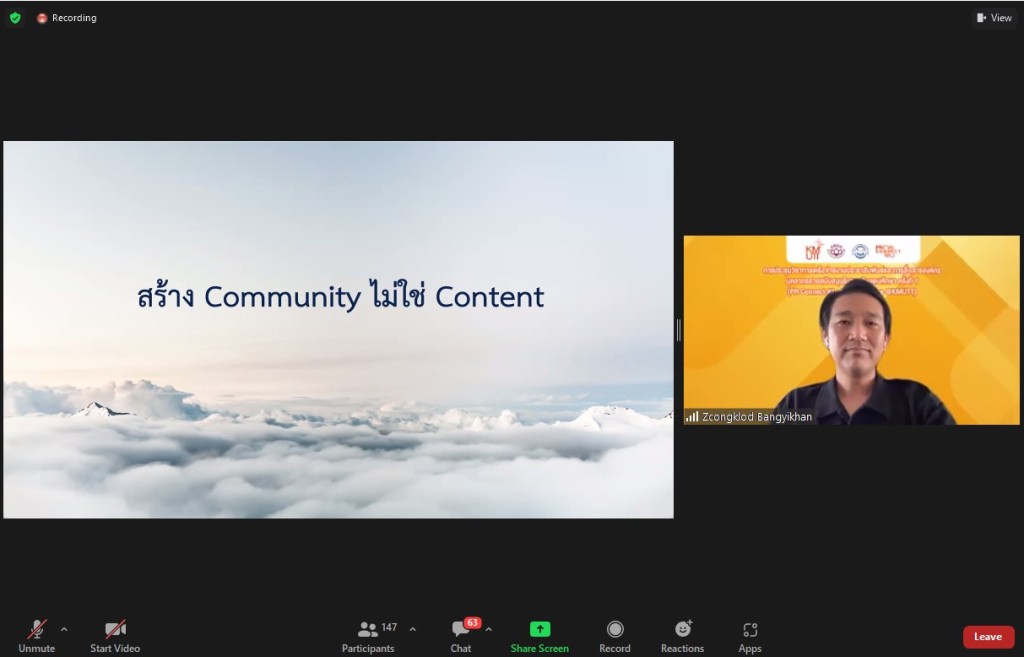This screenshot has height=657, width=1024.
Task: Click the green Share Screen button
Action: (x=540, y=635)
